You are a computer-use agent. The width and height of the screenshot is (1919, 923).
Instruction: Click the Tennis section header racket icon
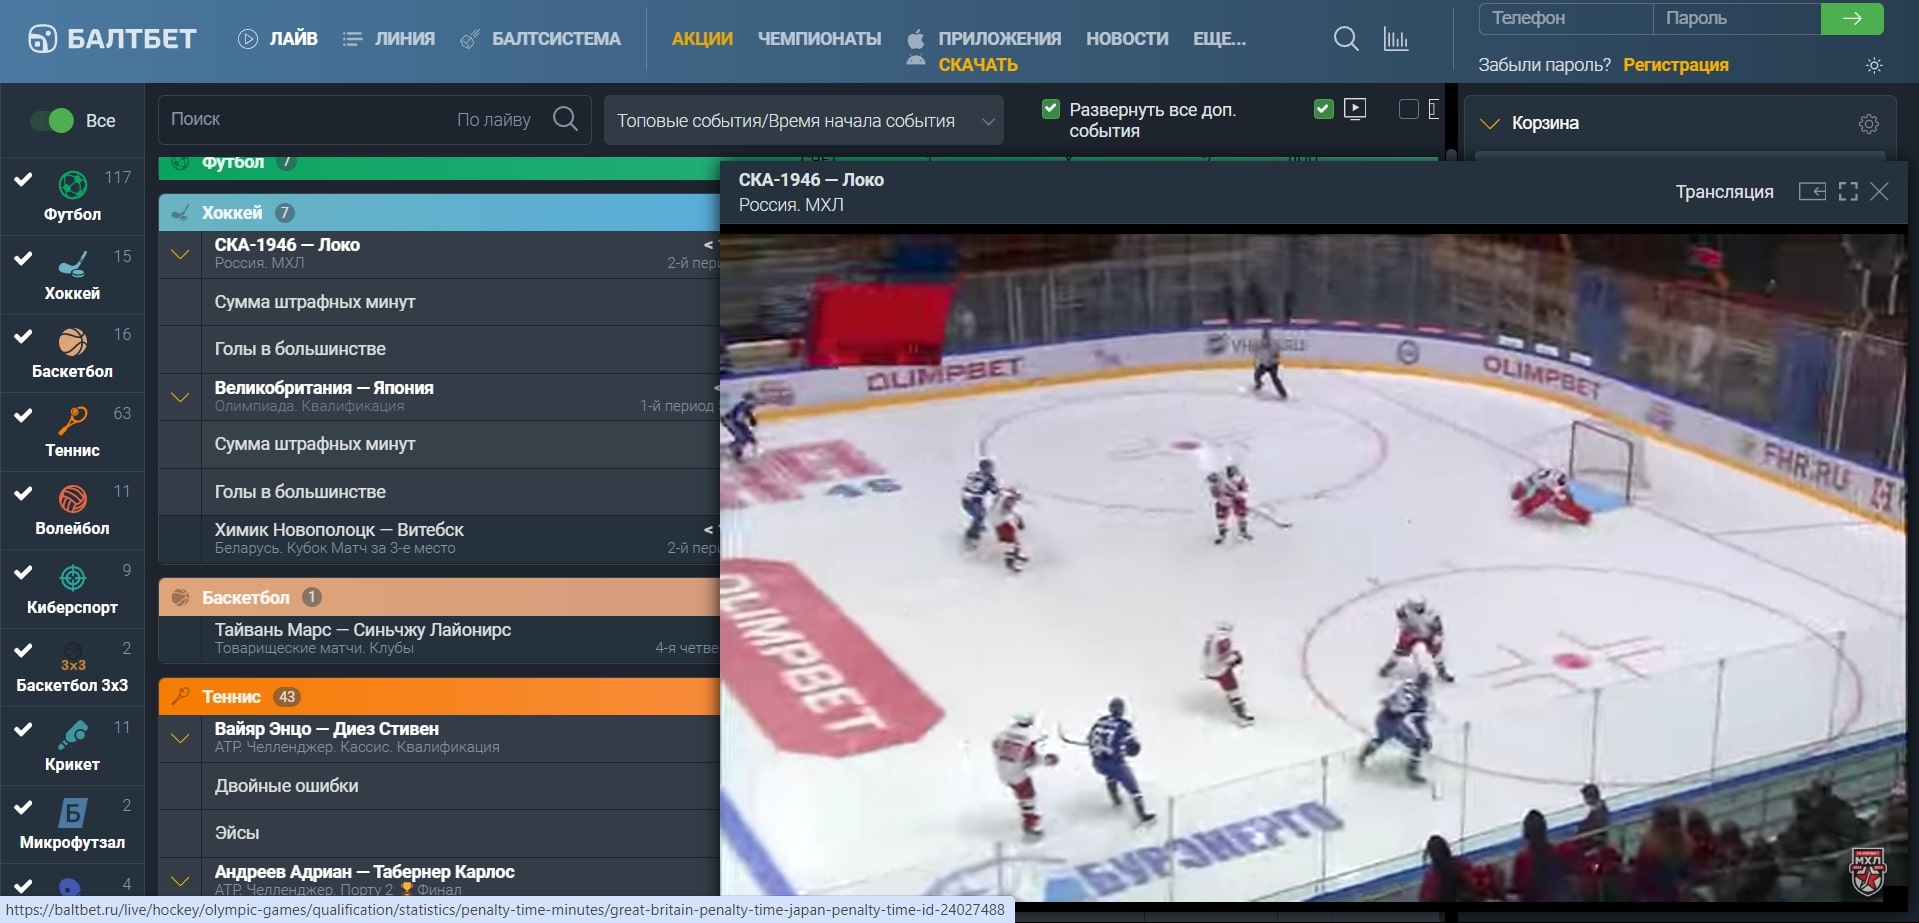click(180, 697)
